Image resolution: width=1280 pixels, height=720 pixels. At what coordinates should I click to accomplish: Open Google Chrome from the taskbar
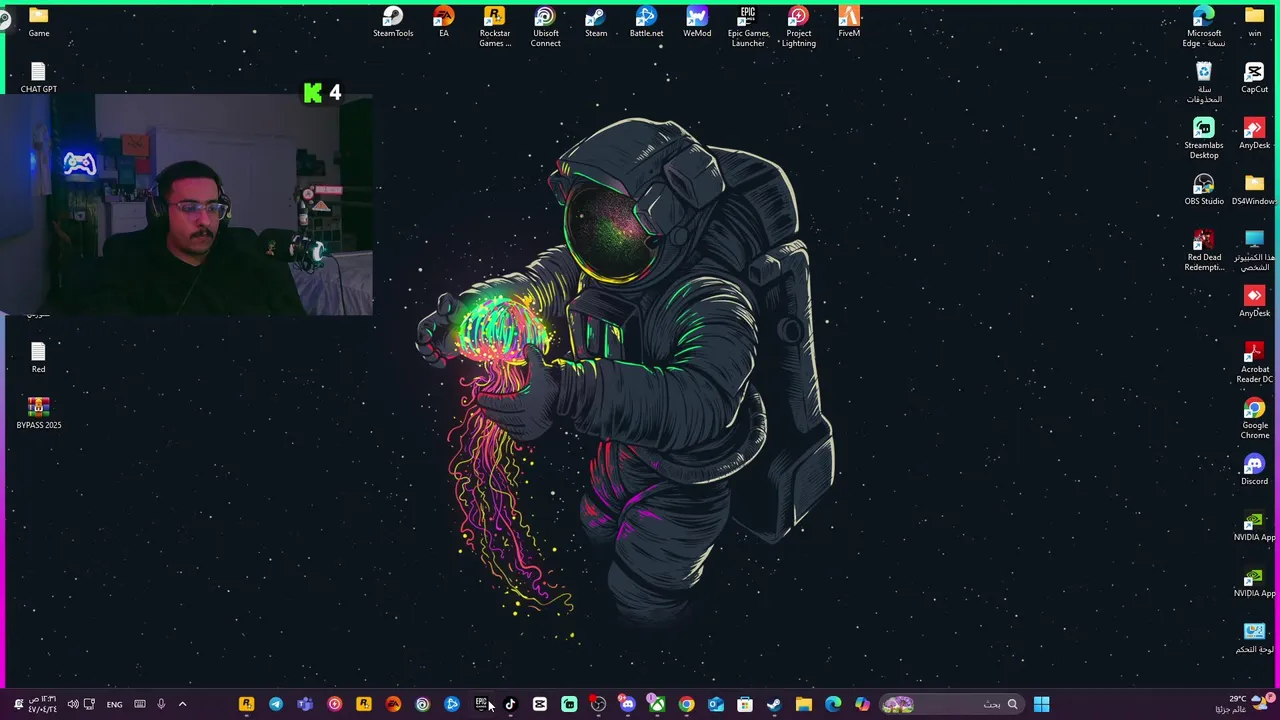[686, 704]
